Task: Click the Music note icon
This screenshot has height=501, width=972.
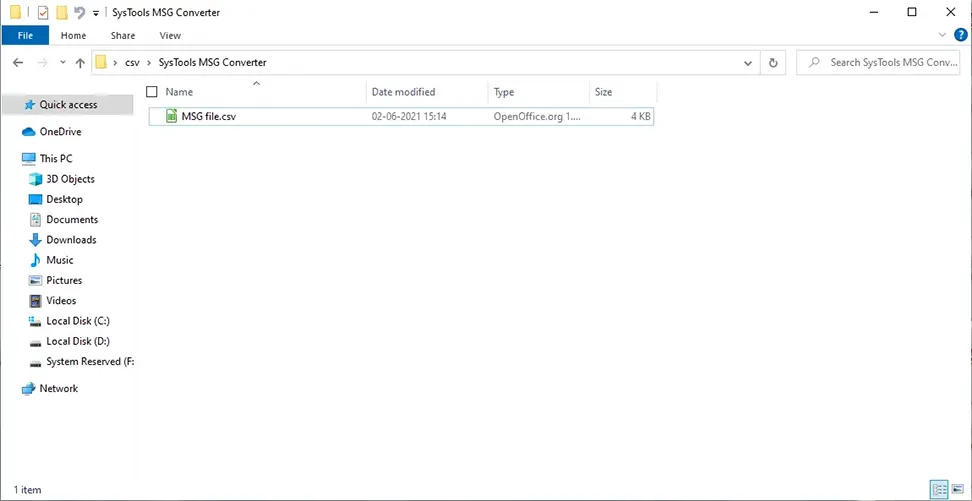Action: click(x=35, y=260)
